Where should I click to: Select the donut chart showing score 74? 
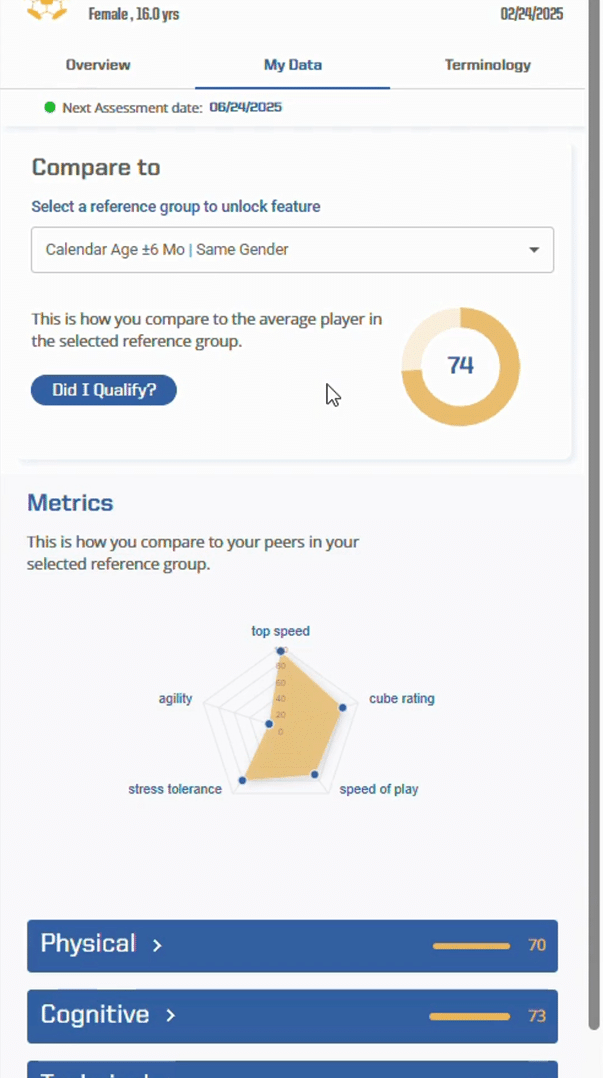[460, 366]
